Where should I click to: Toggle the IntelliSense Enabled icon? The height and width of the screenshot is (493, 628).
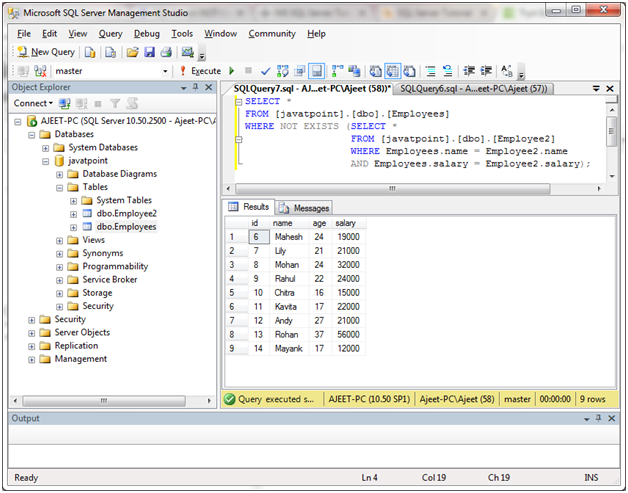tap(316, 71)
